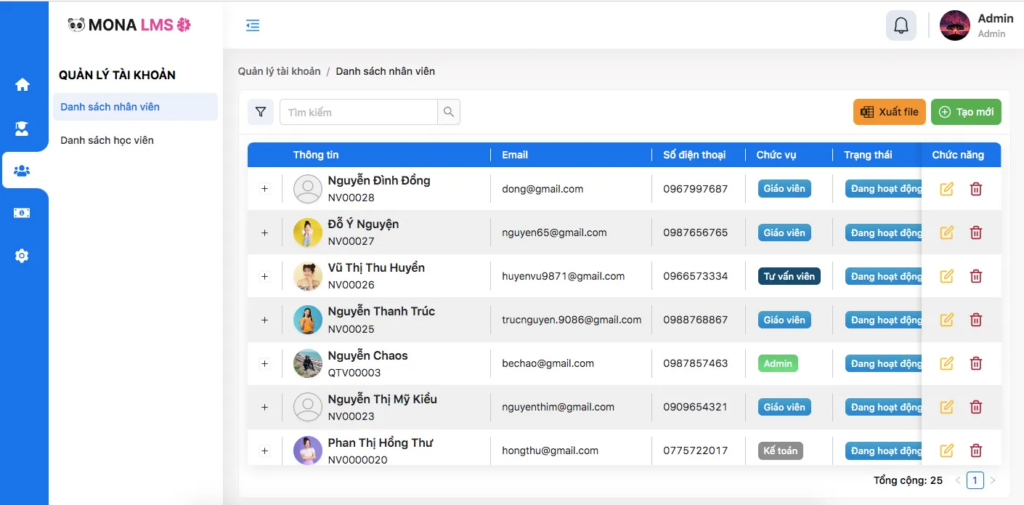Click Đỗ Ý Nguyện's avatar photo

click(308, 233)
